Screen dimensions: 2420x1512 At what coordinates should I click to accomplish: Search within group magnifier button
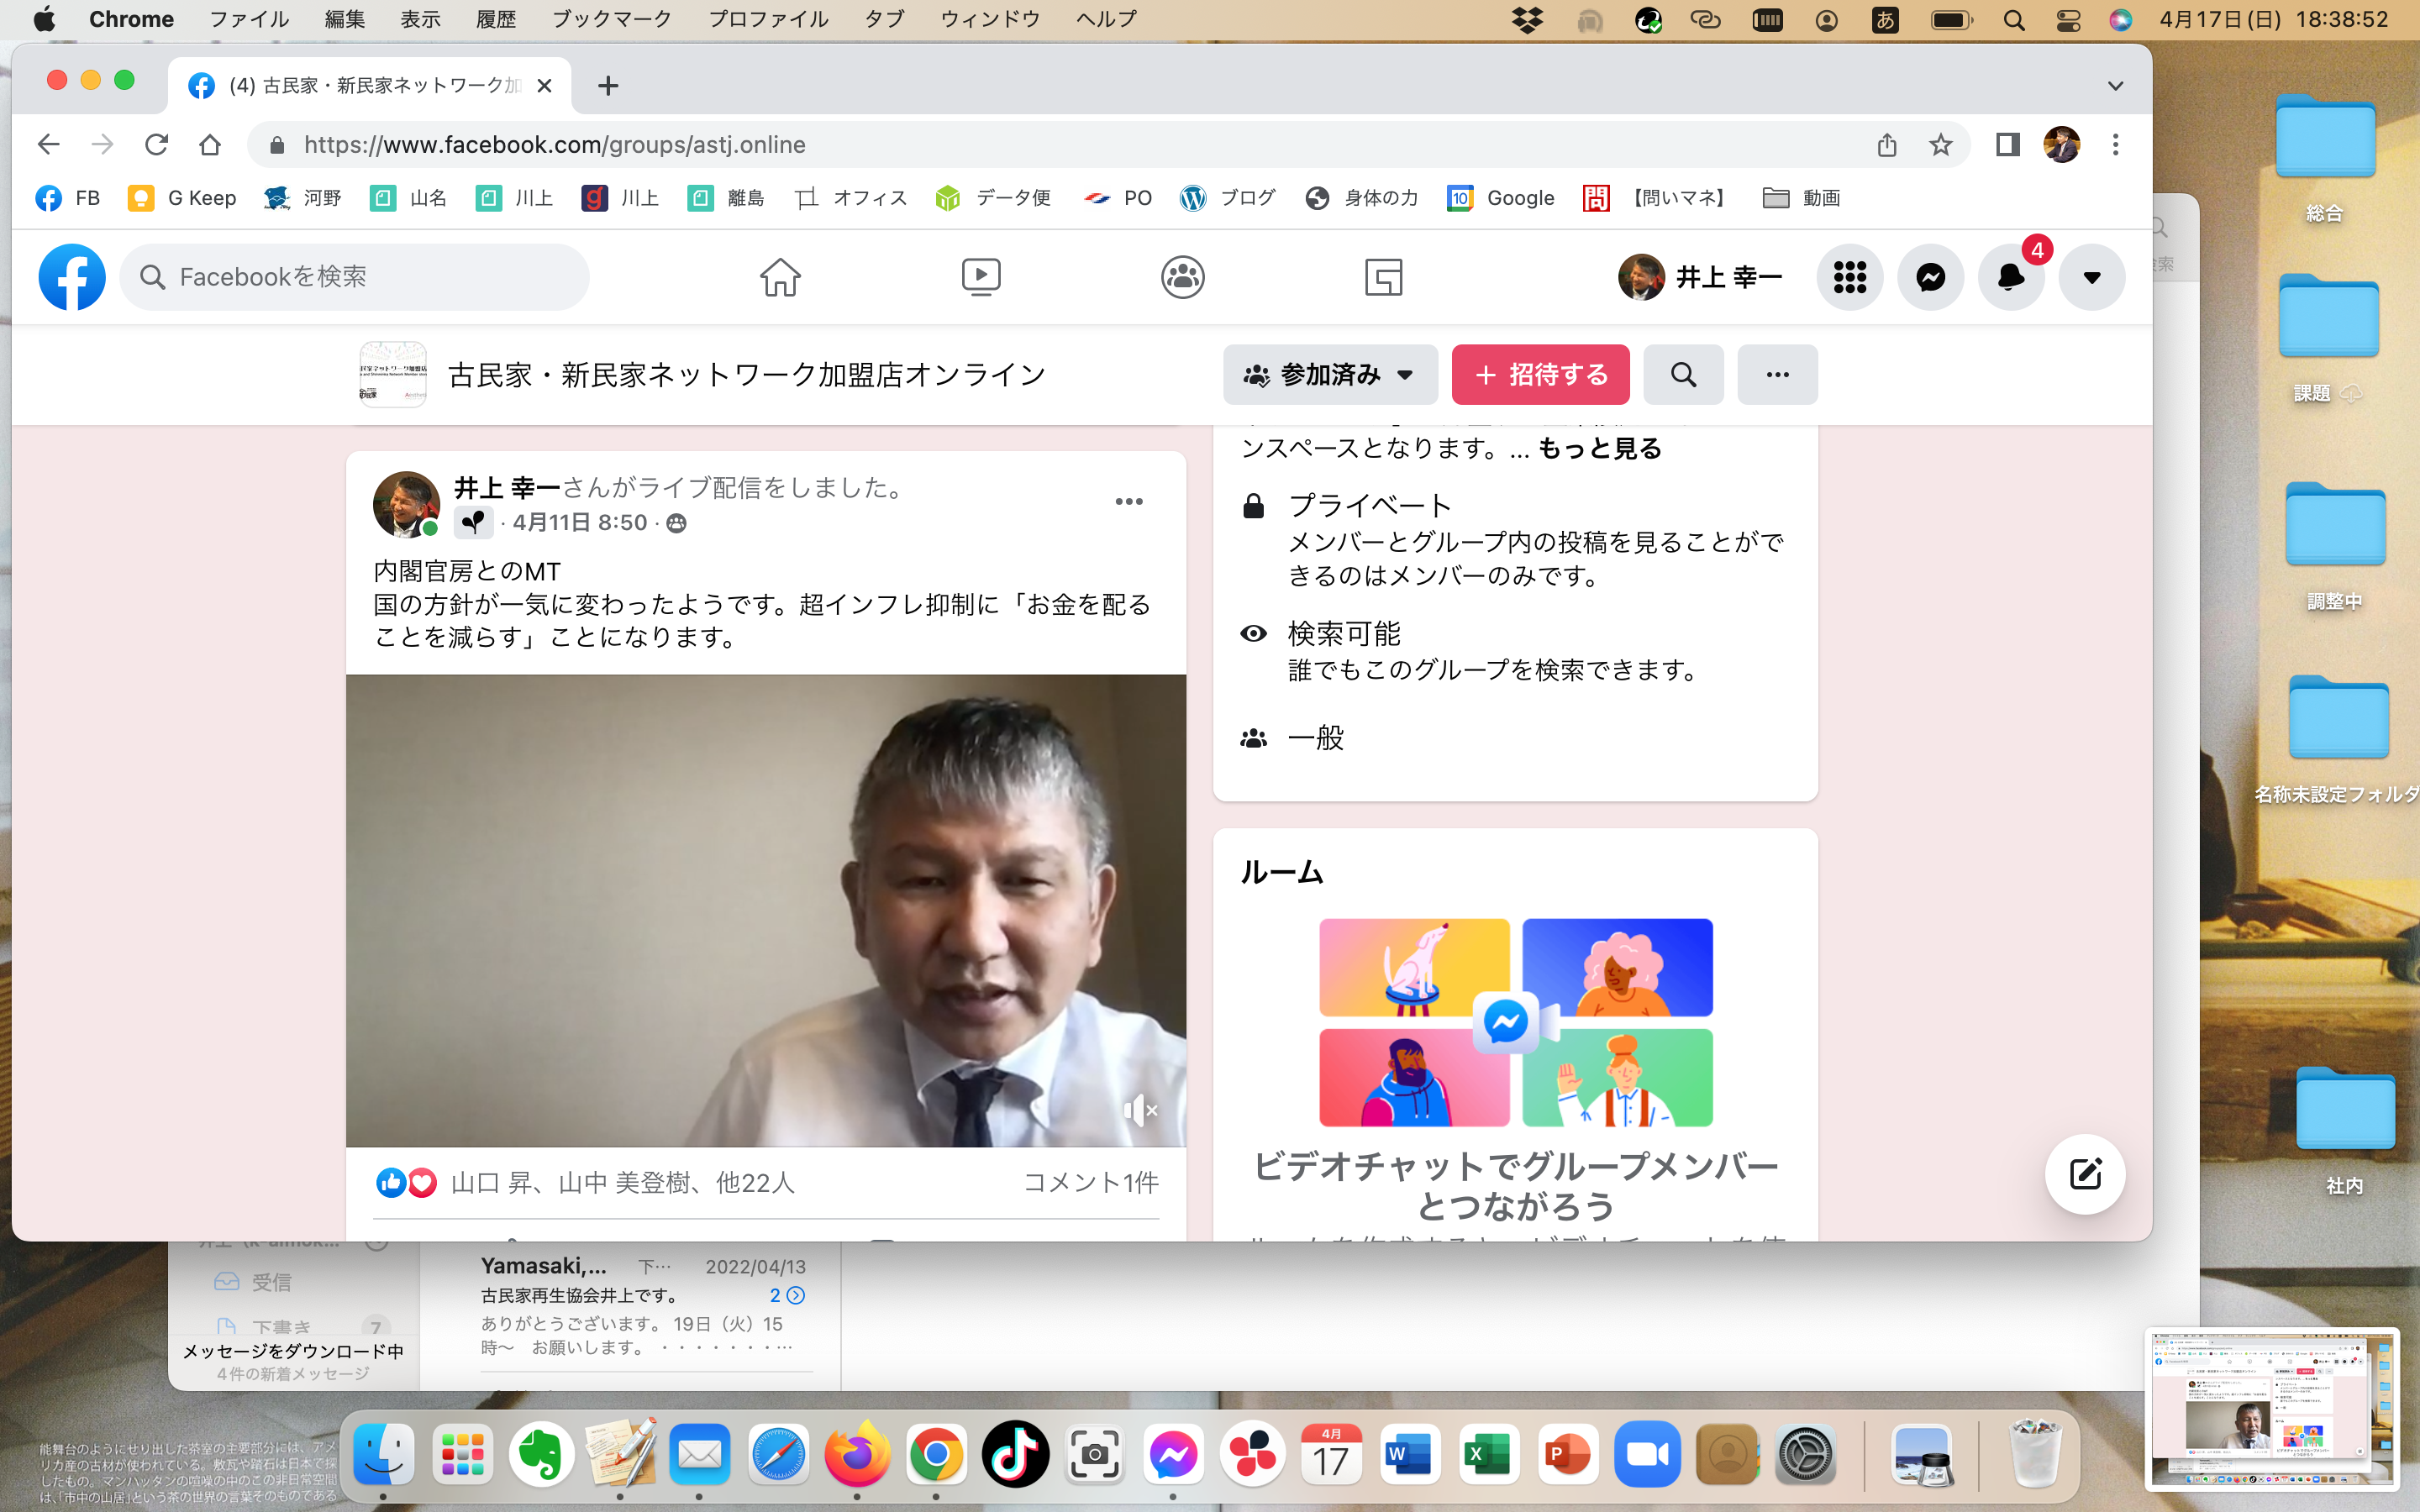click(x=1683, y=375)
